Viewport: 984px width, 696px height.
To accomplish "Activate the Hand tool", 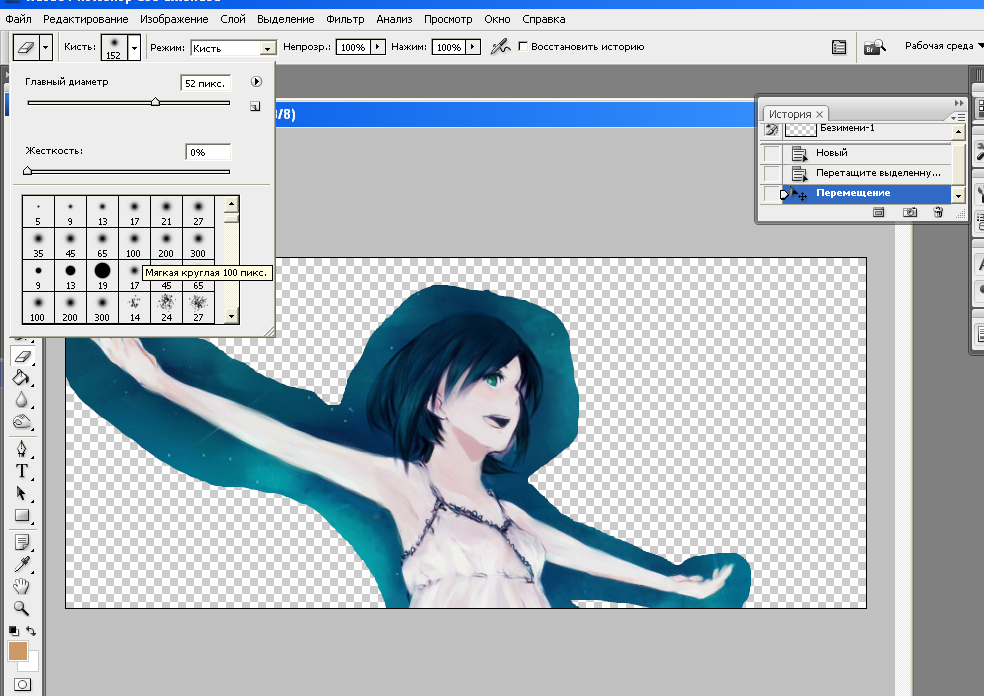I will pos(21,586).
